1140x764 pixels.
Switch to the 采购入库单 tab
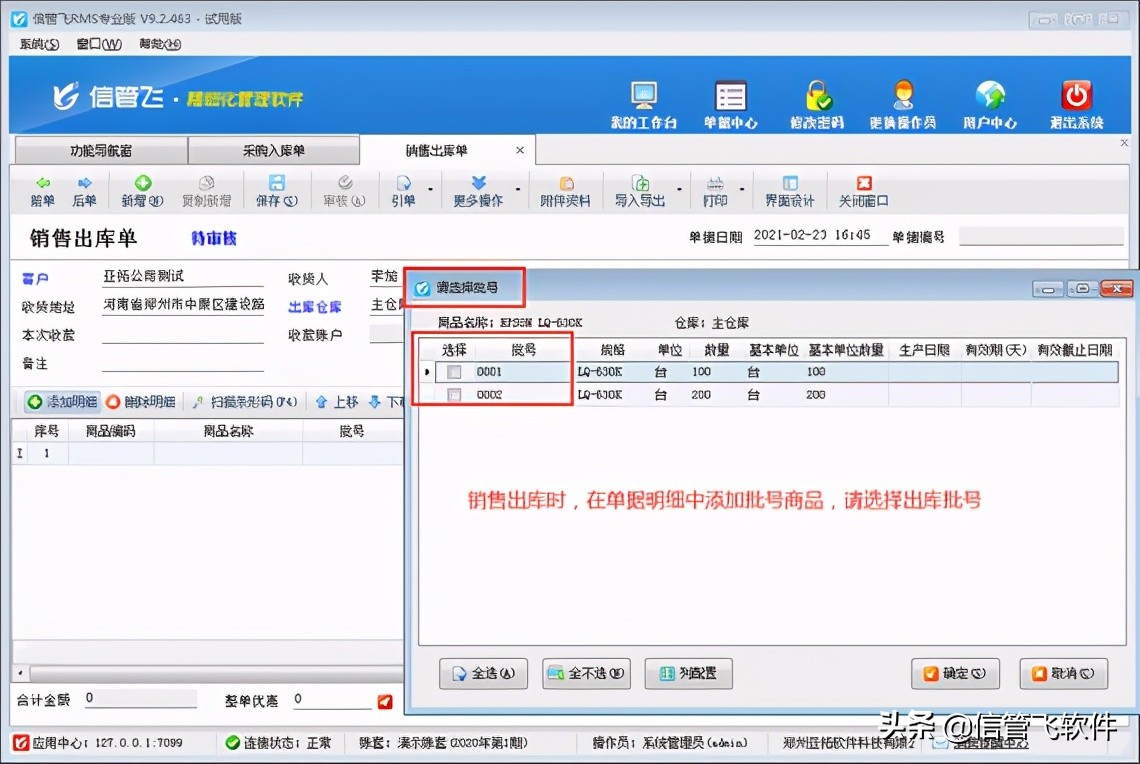click(273, 149)
